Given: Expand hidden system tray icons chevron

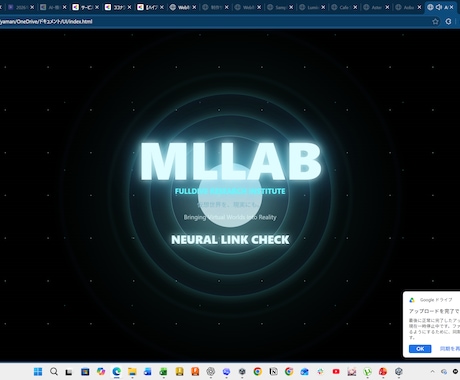Looking at the screenshot, I should 432,371.
